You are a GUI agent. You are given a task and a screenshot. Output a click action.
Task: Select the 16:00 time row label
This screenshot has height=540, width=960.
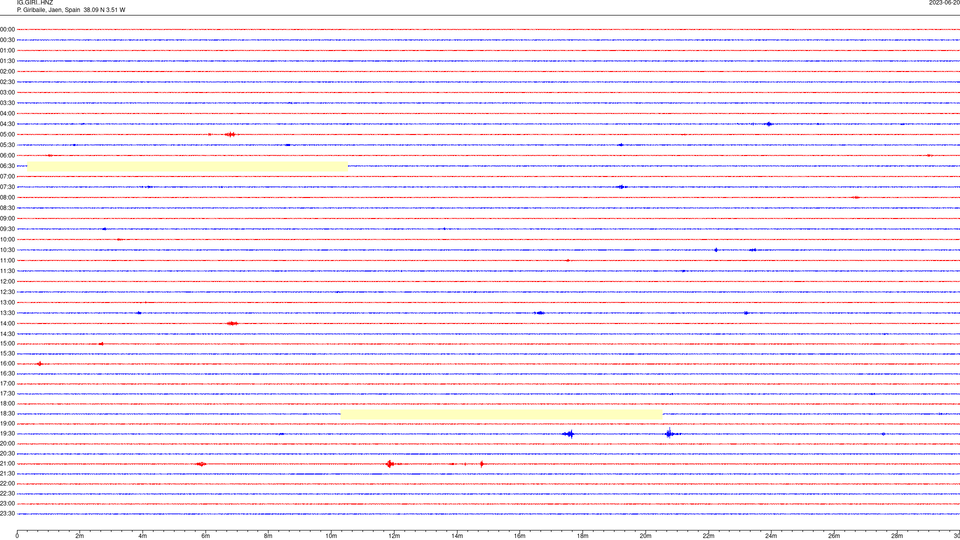7,364
